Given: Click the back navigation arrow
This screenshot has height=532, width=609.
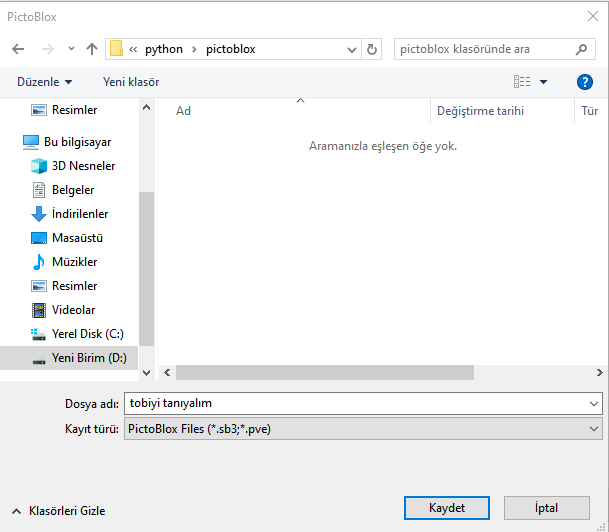Looking at the screenshot, I should (x=18, y=49).
